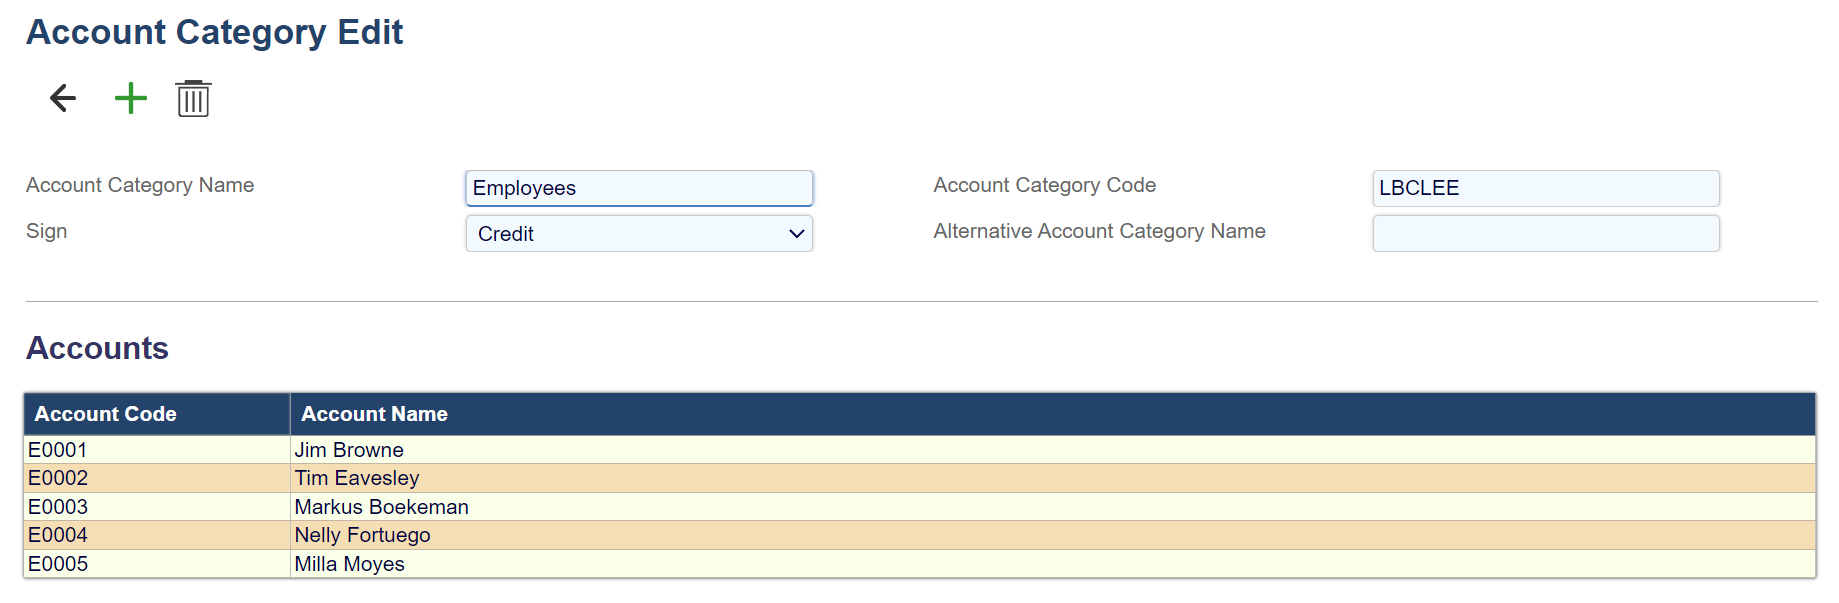Image resolution: width=1839 pixels, height=603 pixels.
Task: Click the Account Category Code field
Action: click(1545, 188)
